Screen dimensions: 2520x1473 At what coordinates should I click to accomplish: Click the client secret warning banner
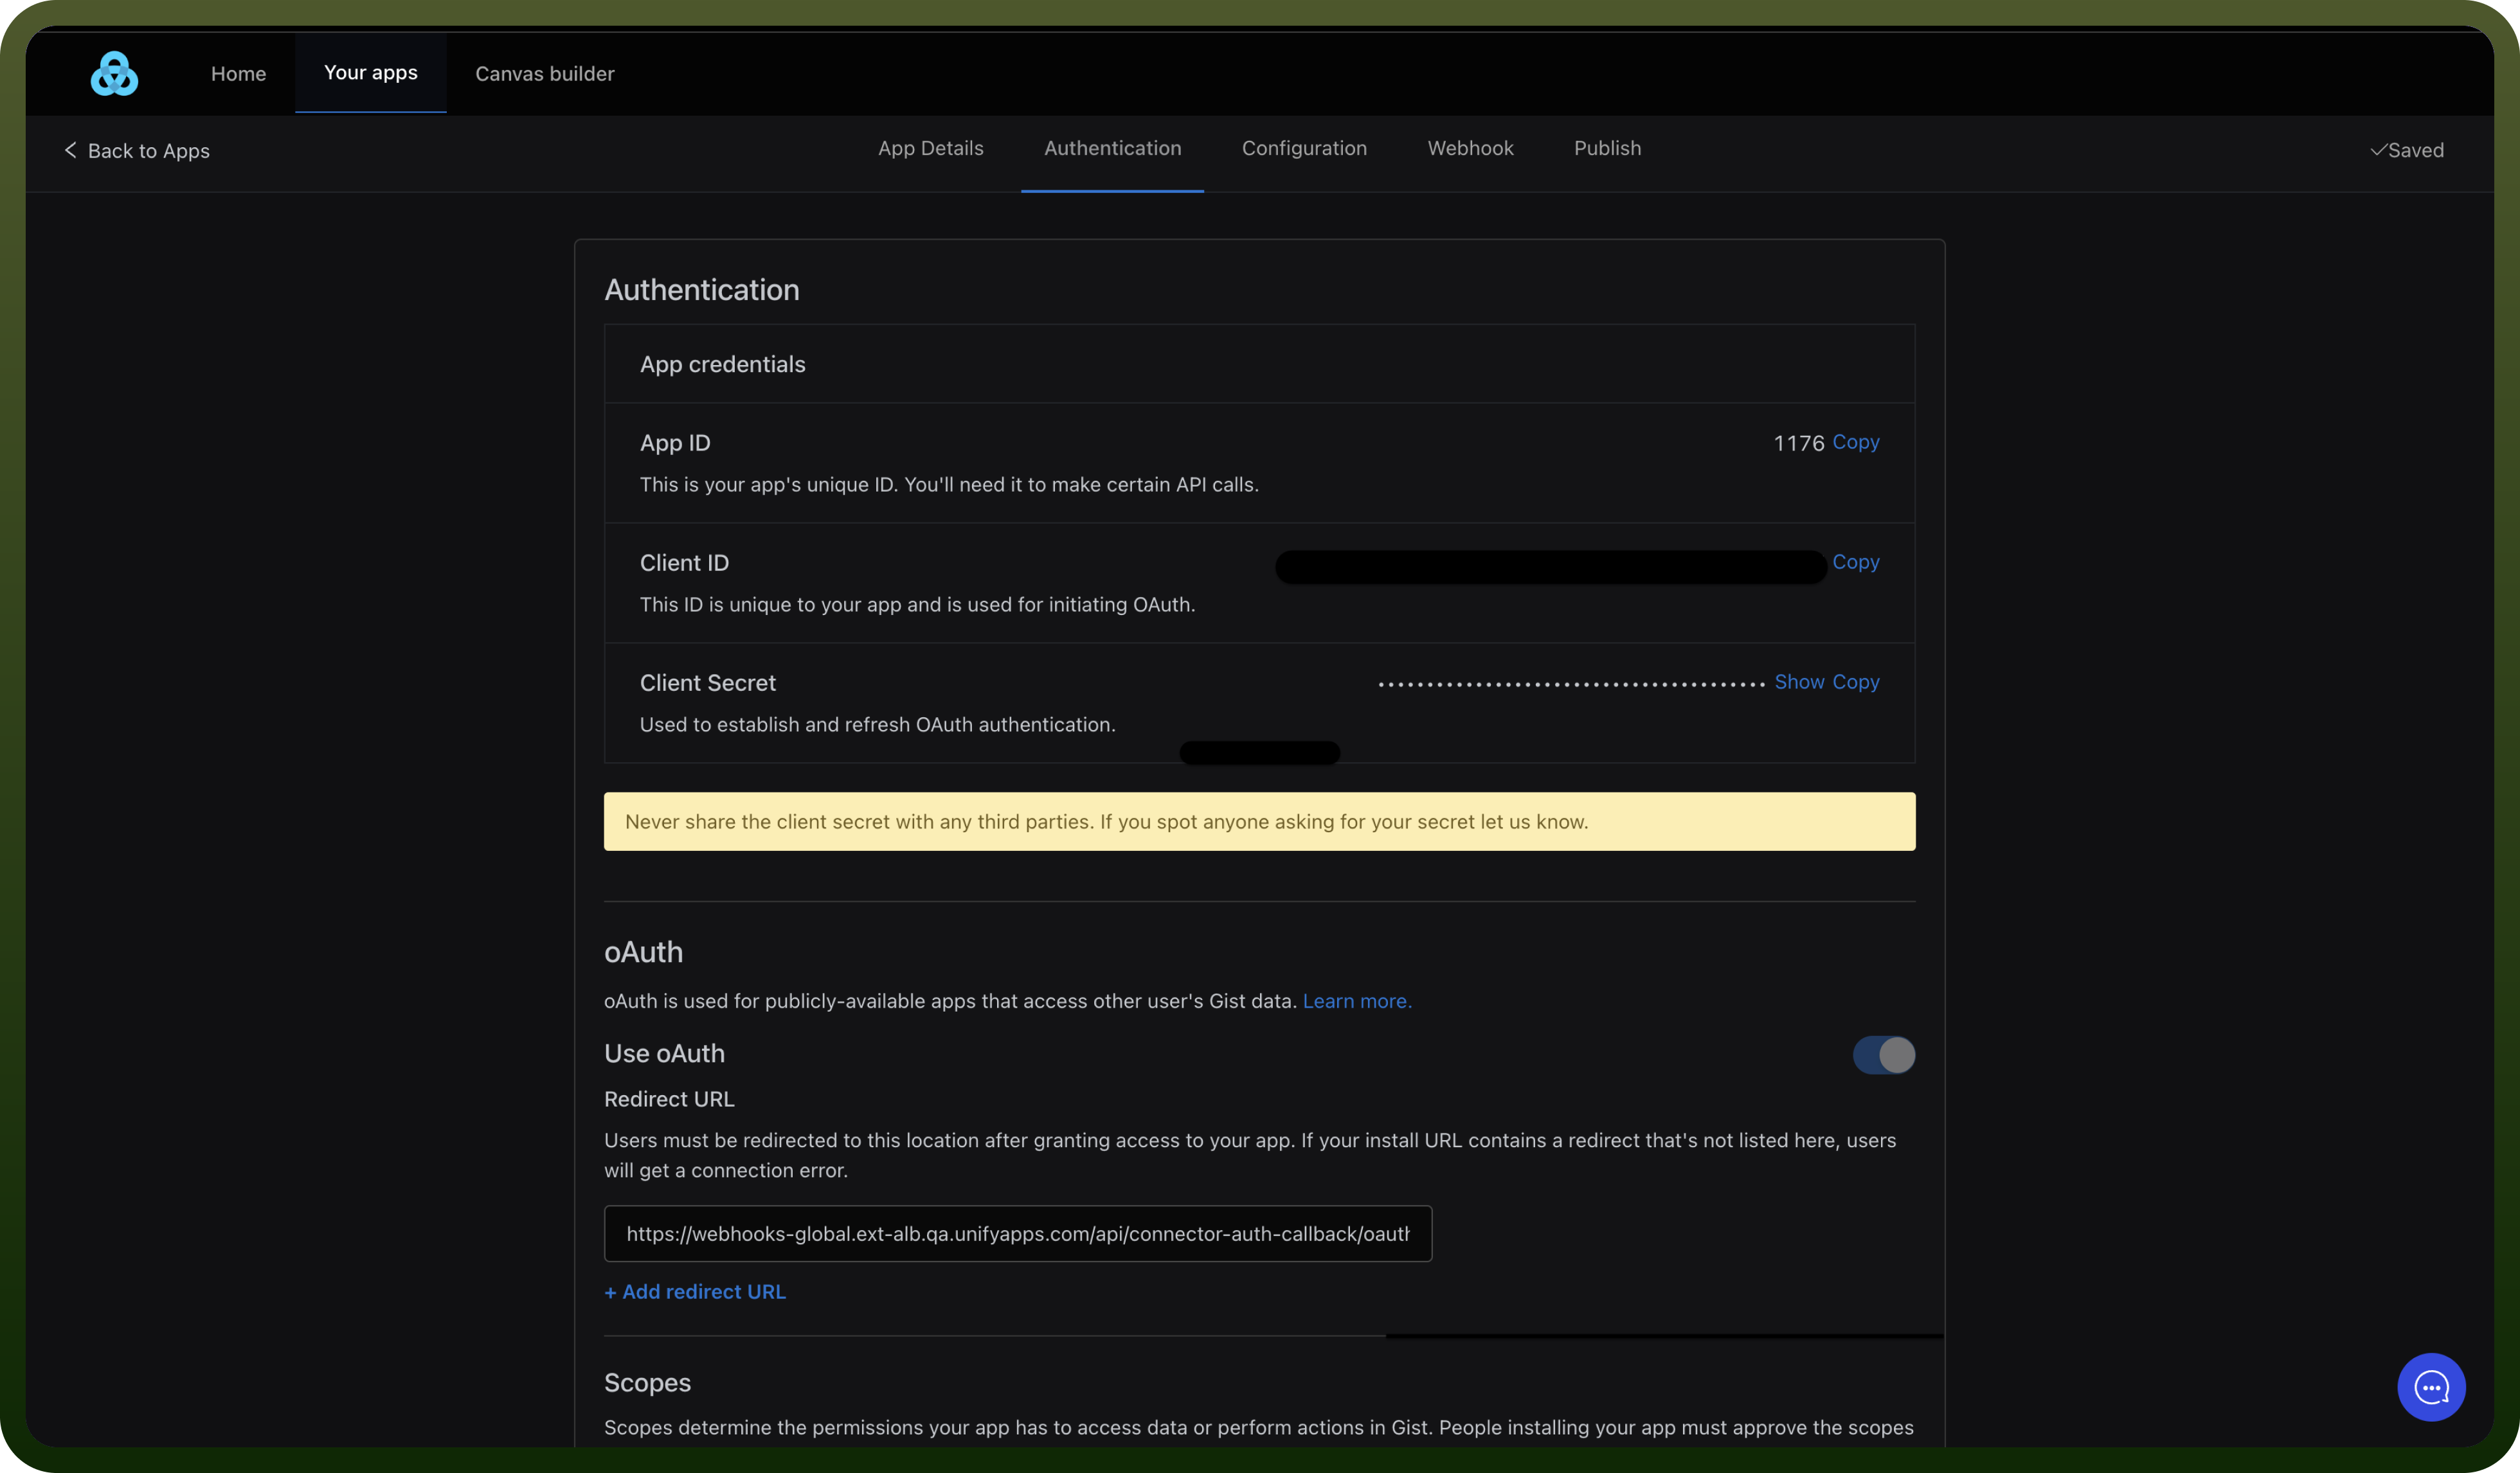pos(1259,822)
